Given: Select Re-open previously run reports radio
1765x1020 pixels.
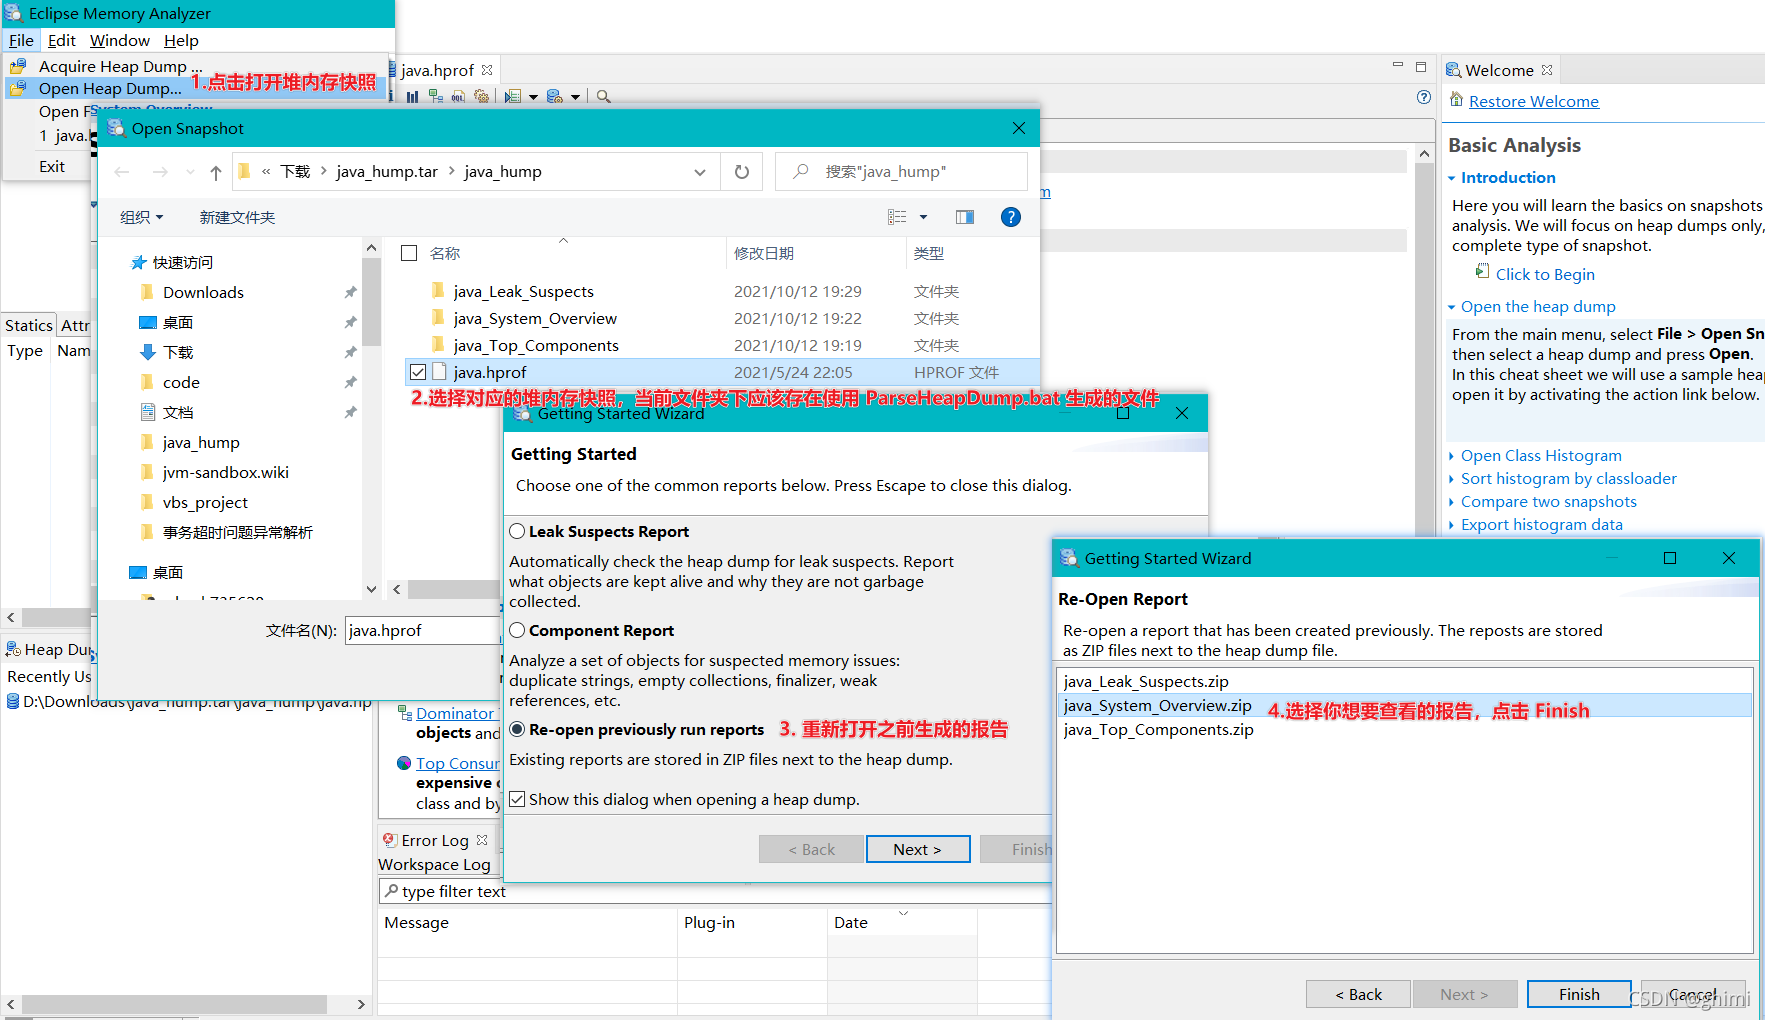Looking at the screenshot, I should (x=517, y=729).
